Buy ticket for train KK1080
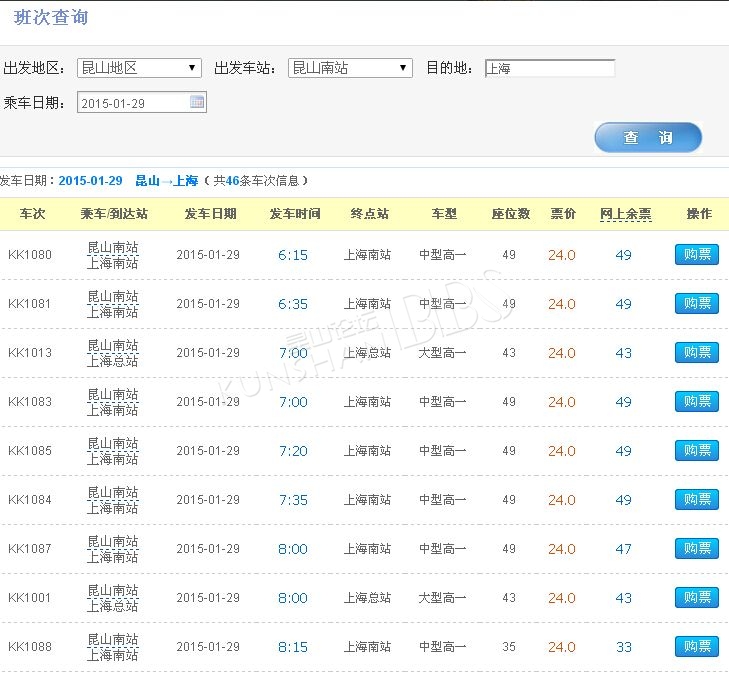This screenshot has height=674, width=729. (x=696, y=255)
